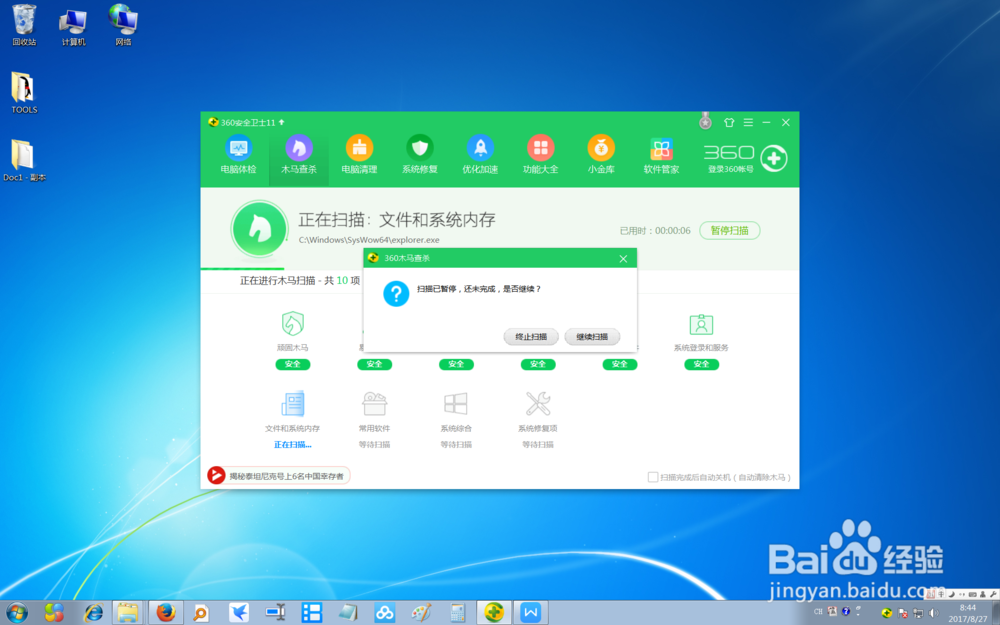This screenshot has height=625, width=1000.
Task: Click the 安全 badge under 系统登录和服务
Action: tap(702, 364)
